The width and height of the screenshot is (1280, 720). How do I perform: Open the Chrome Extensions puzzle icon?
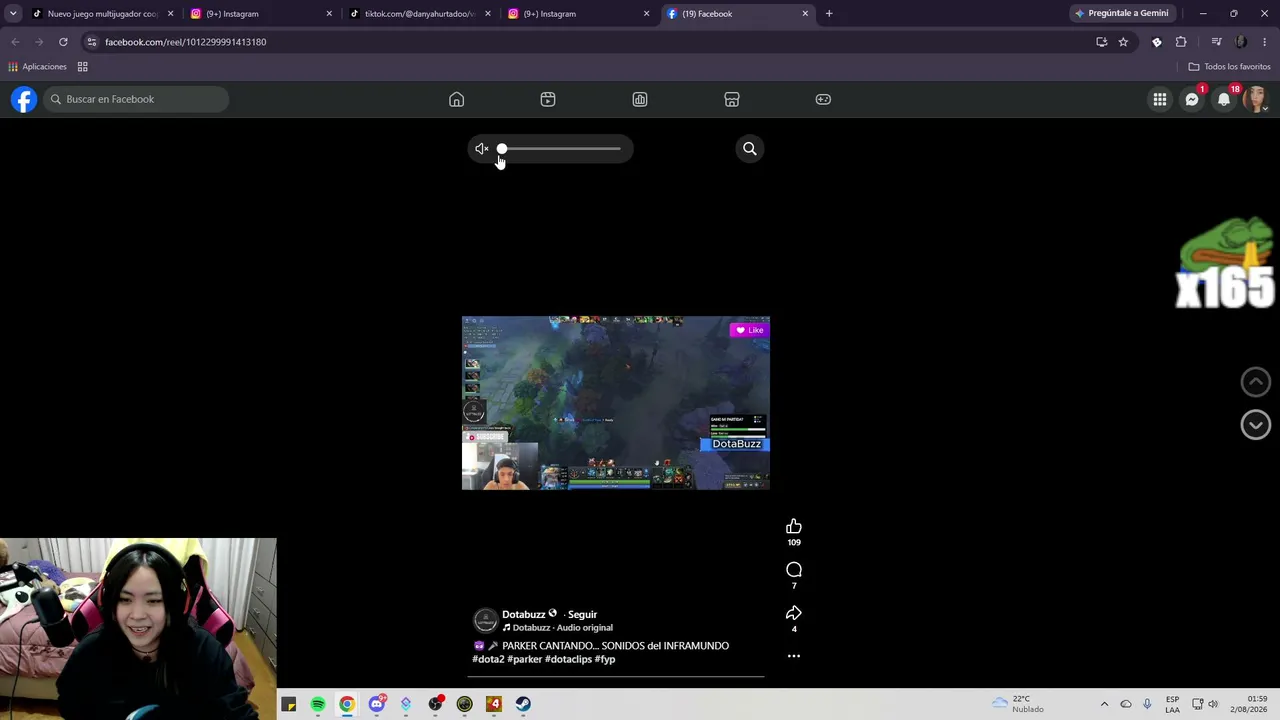tap(1181, 42)
